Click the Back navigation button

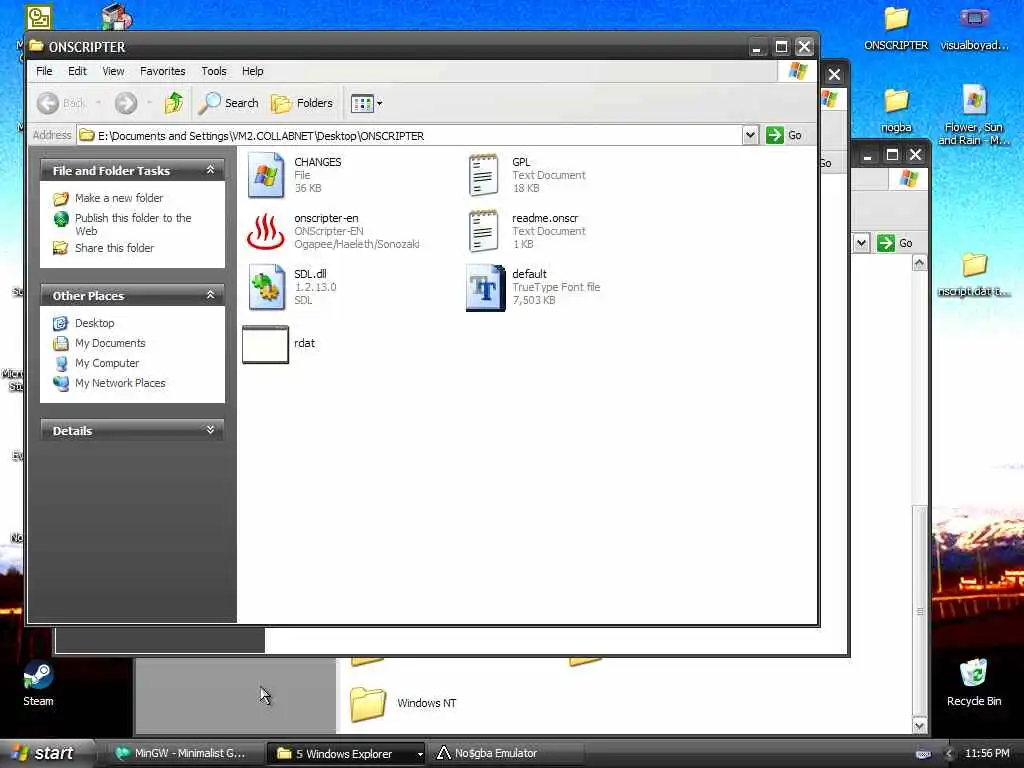pyautogui.click(x=61, y=103)
